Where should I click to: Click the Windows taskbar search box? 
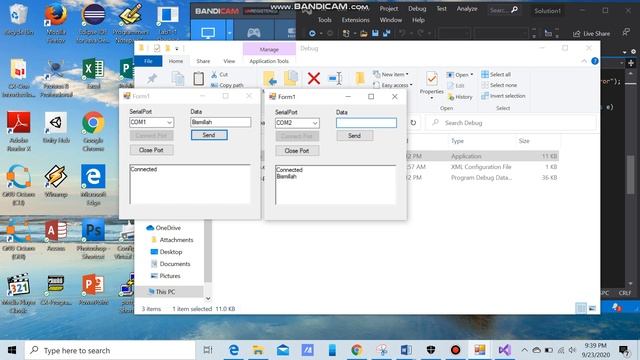tap(110, 350)
